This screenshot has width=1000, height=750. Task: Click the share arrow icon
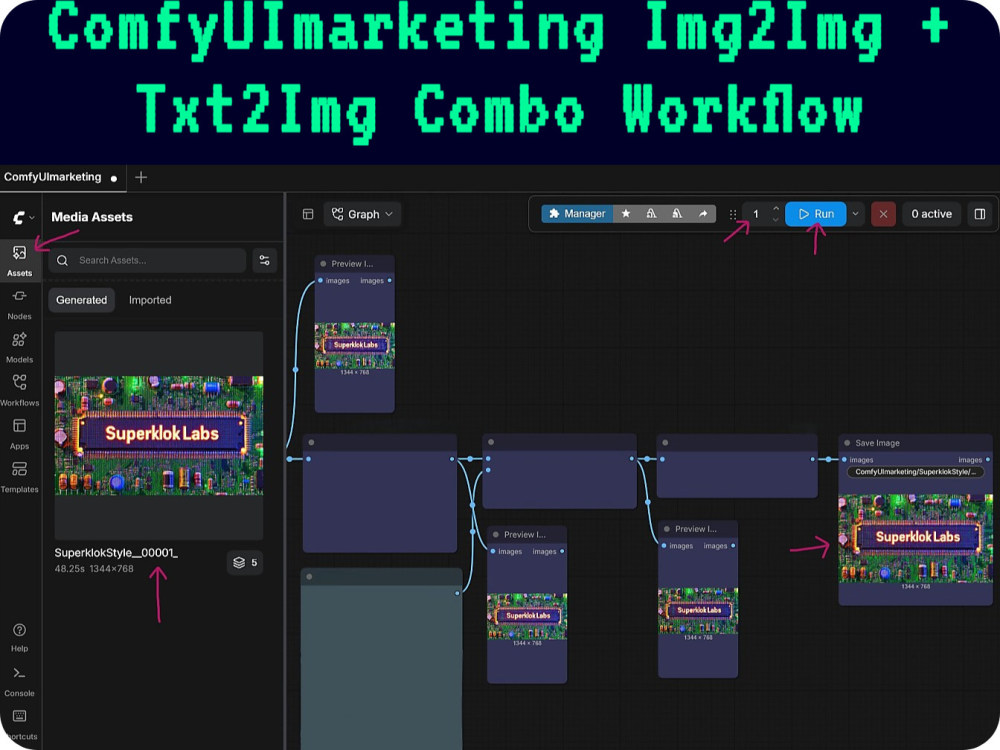(x=703, y=214)
